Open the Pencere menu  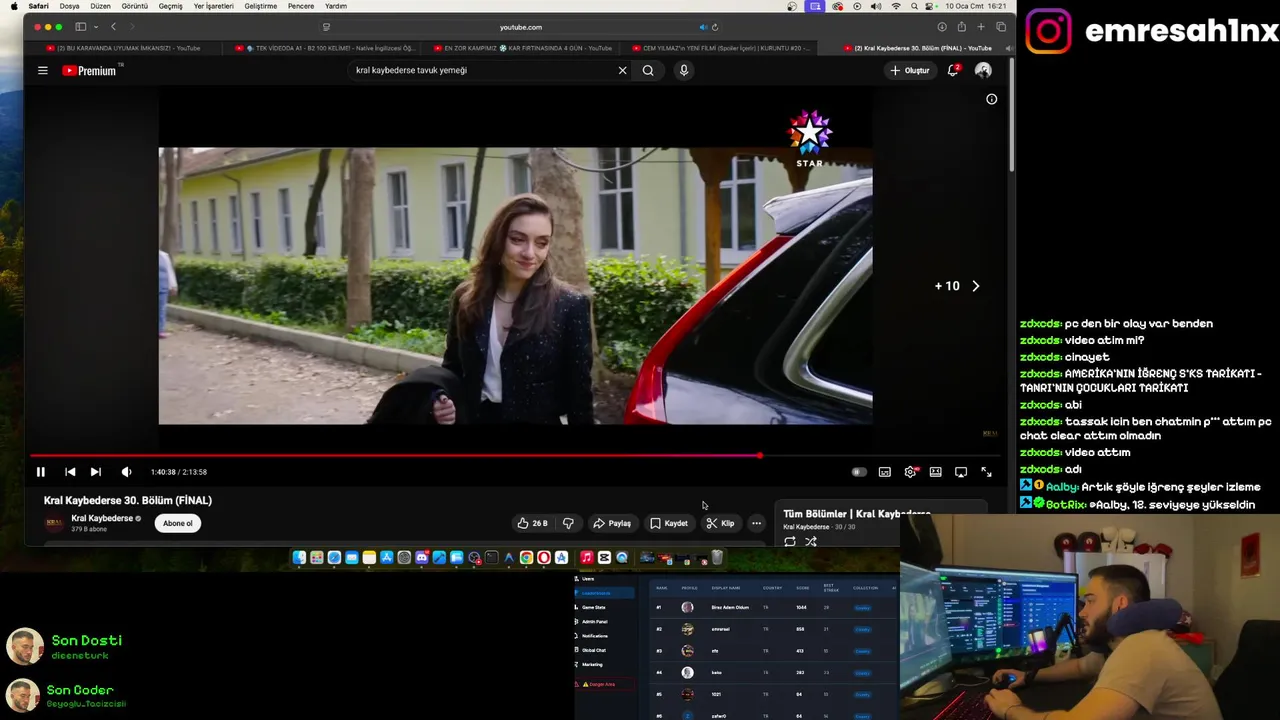(300, 6)
